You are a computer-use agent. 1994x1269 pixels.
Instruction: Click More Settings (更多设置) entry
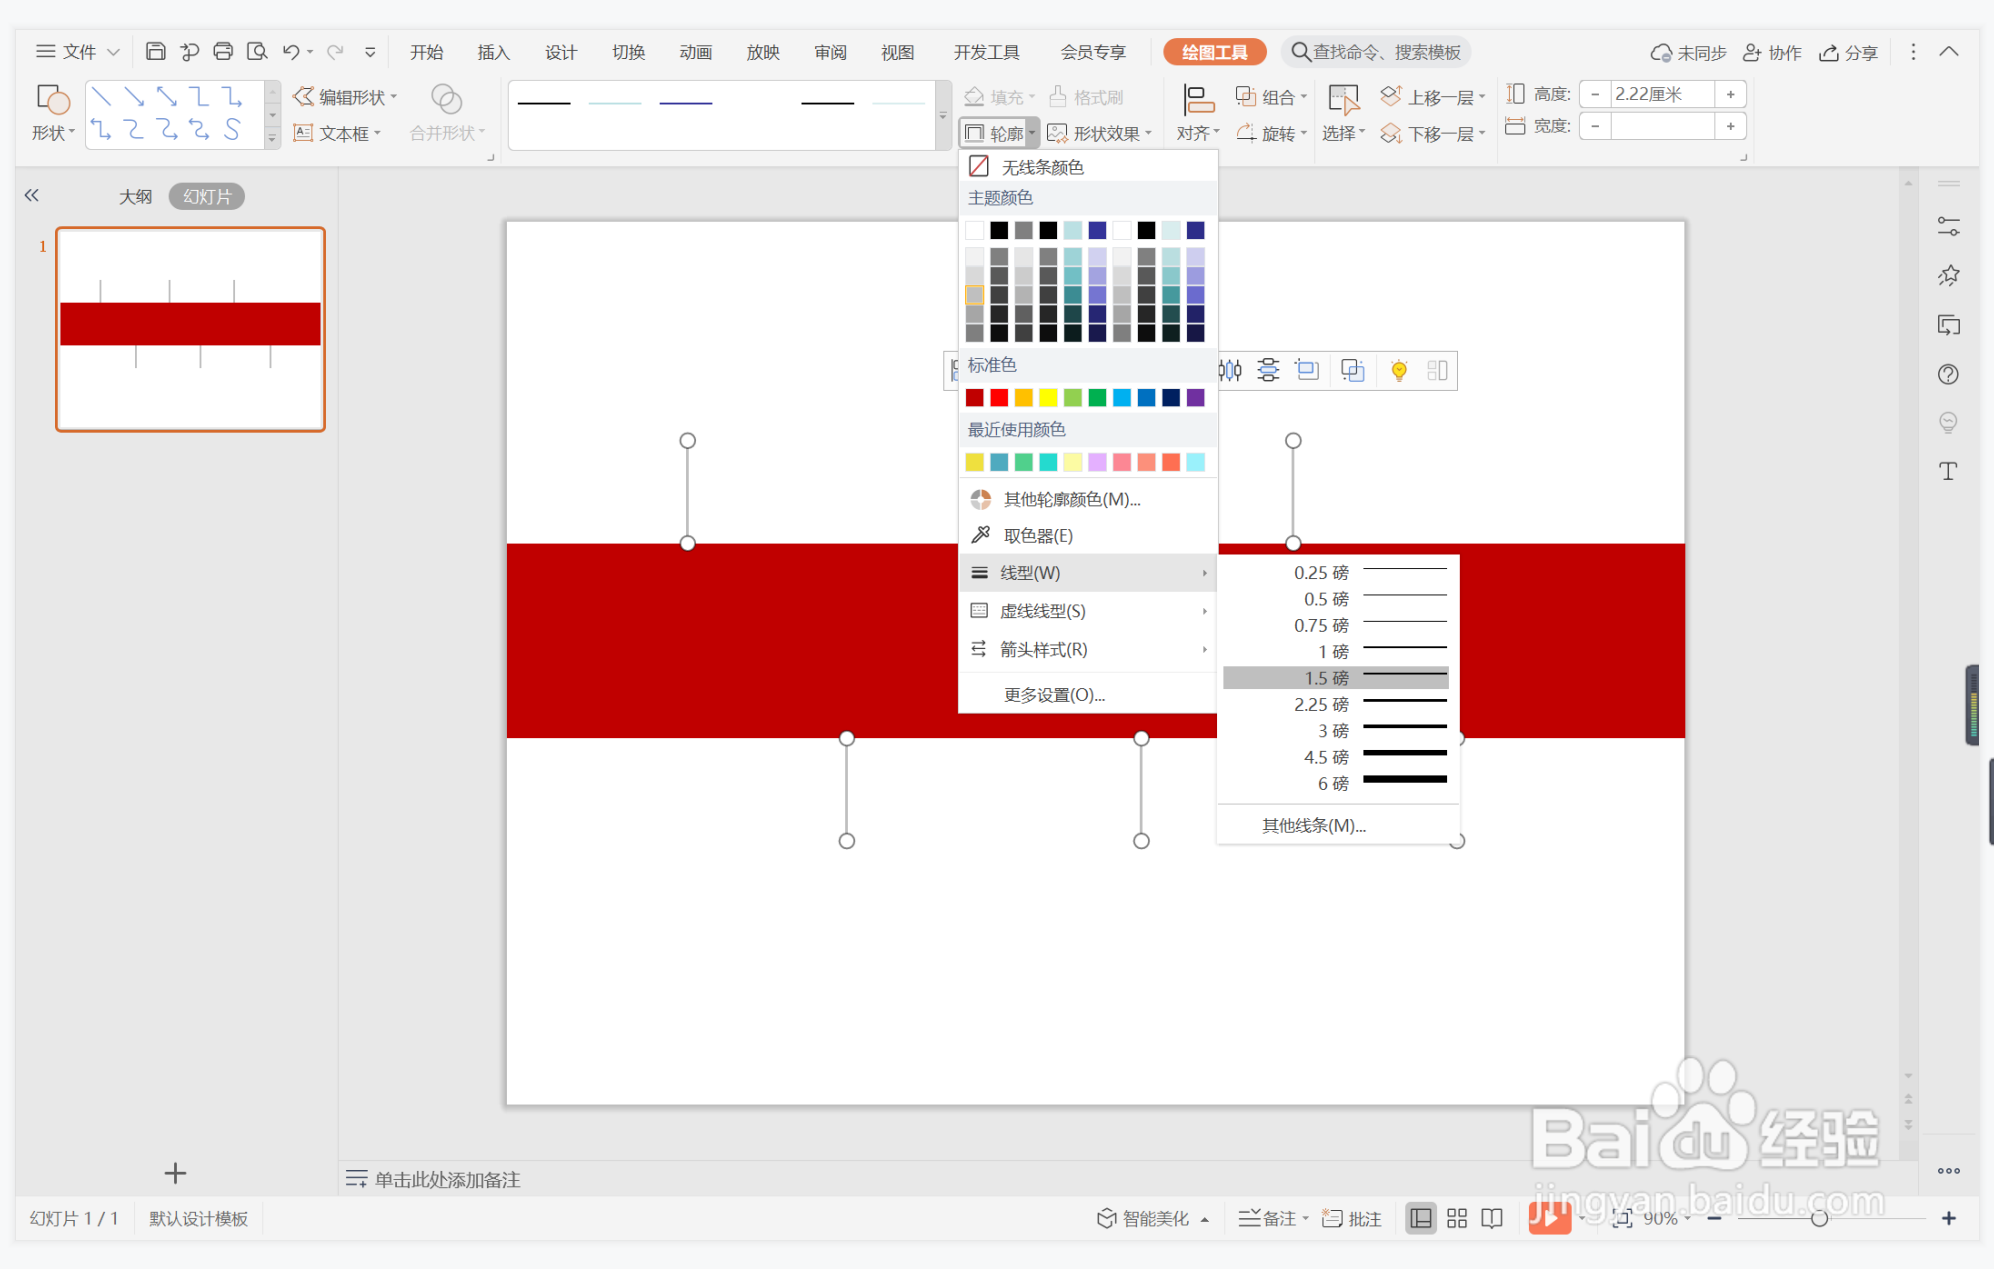[x=1054, y=695]
